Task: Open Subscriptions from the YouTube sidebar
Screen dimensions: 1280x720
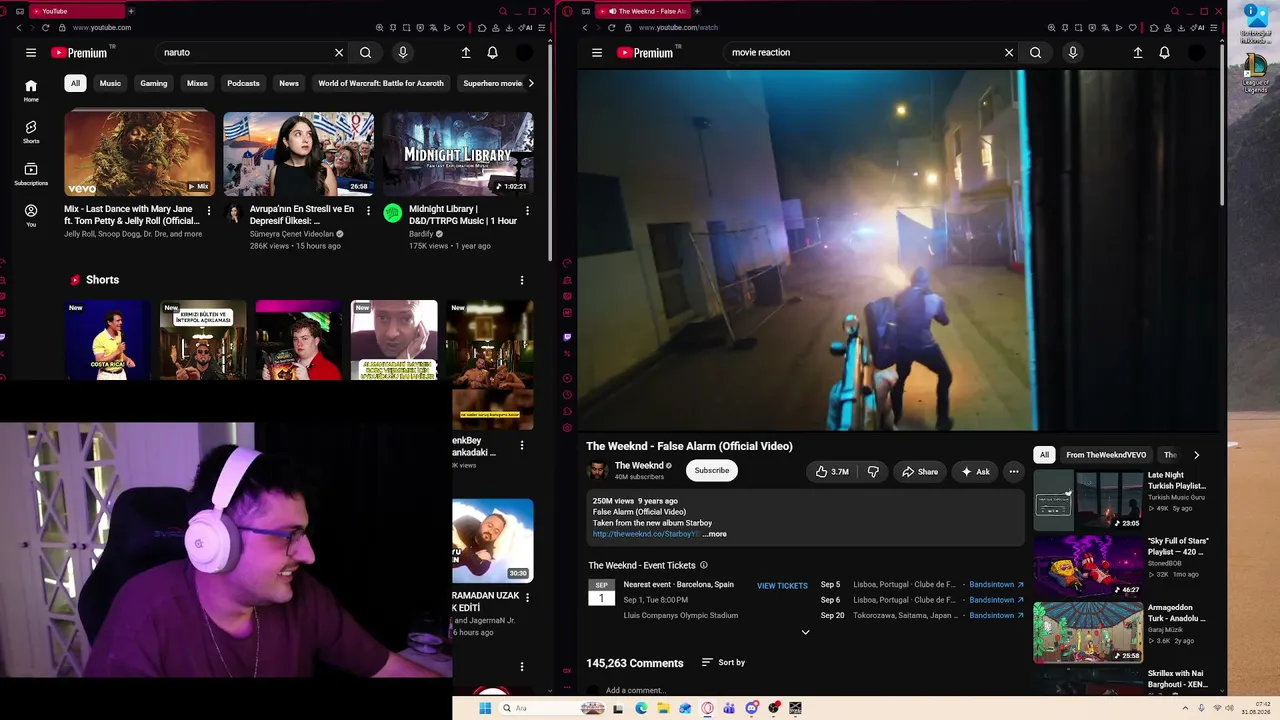Action: click(31, 174)
